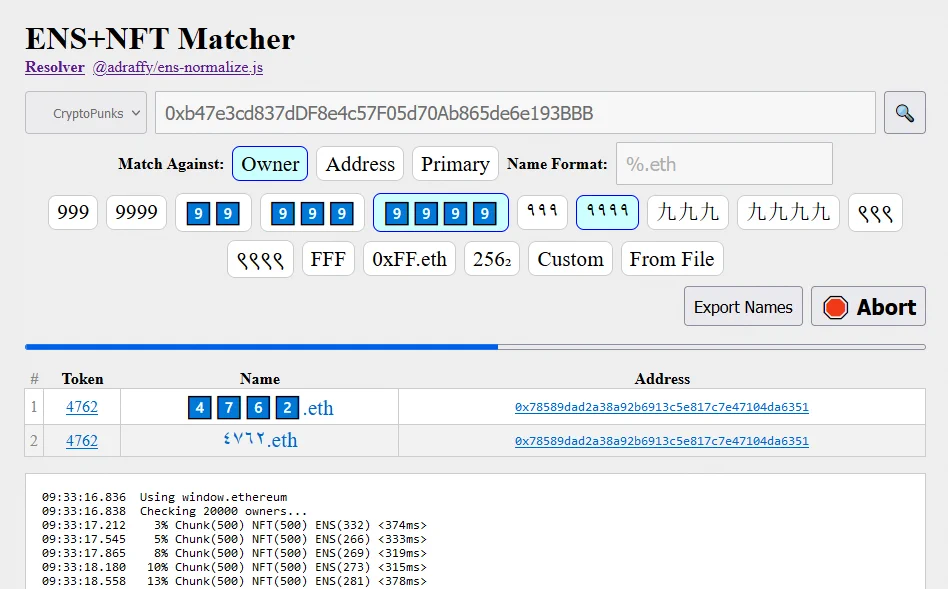
Task: Abort the running match
Action: coord(868,307)
